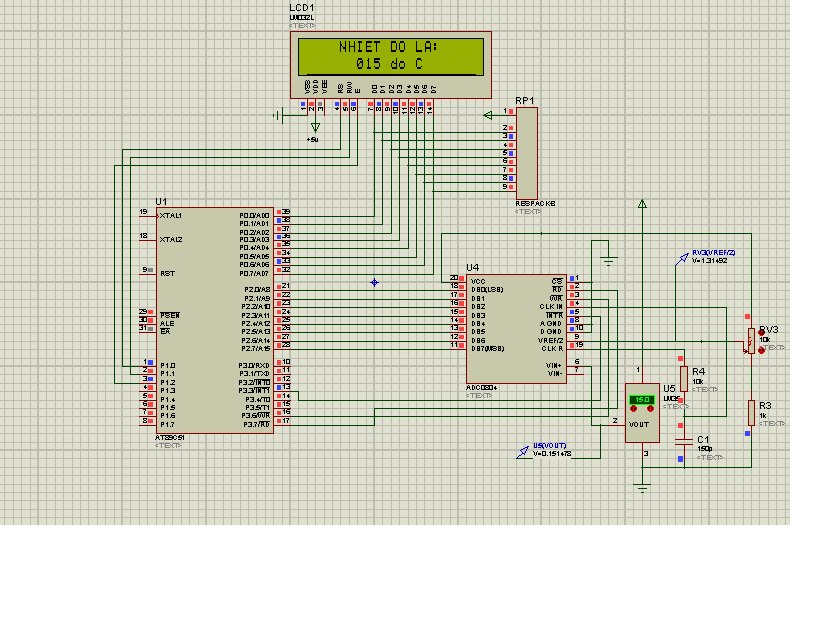This screenshot has height=629, width=832.
Task: Select the U5(VOUT) voltage probe arrow
Action: pos(523,452)
